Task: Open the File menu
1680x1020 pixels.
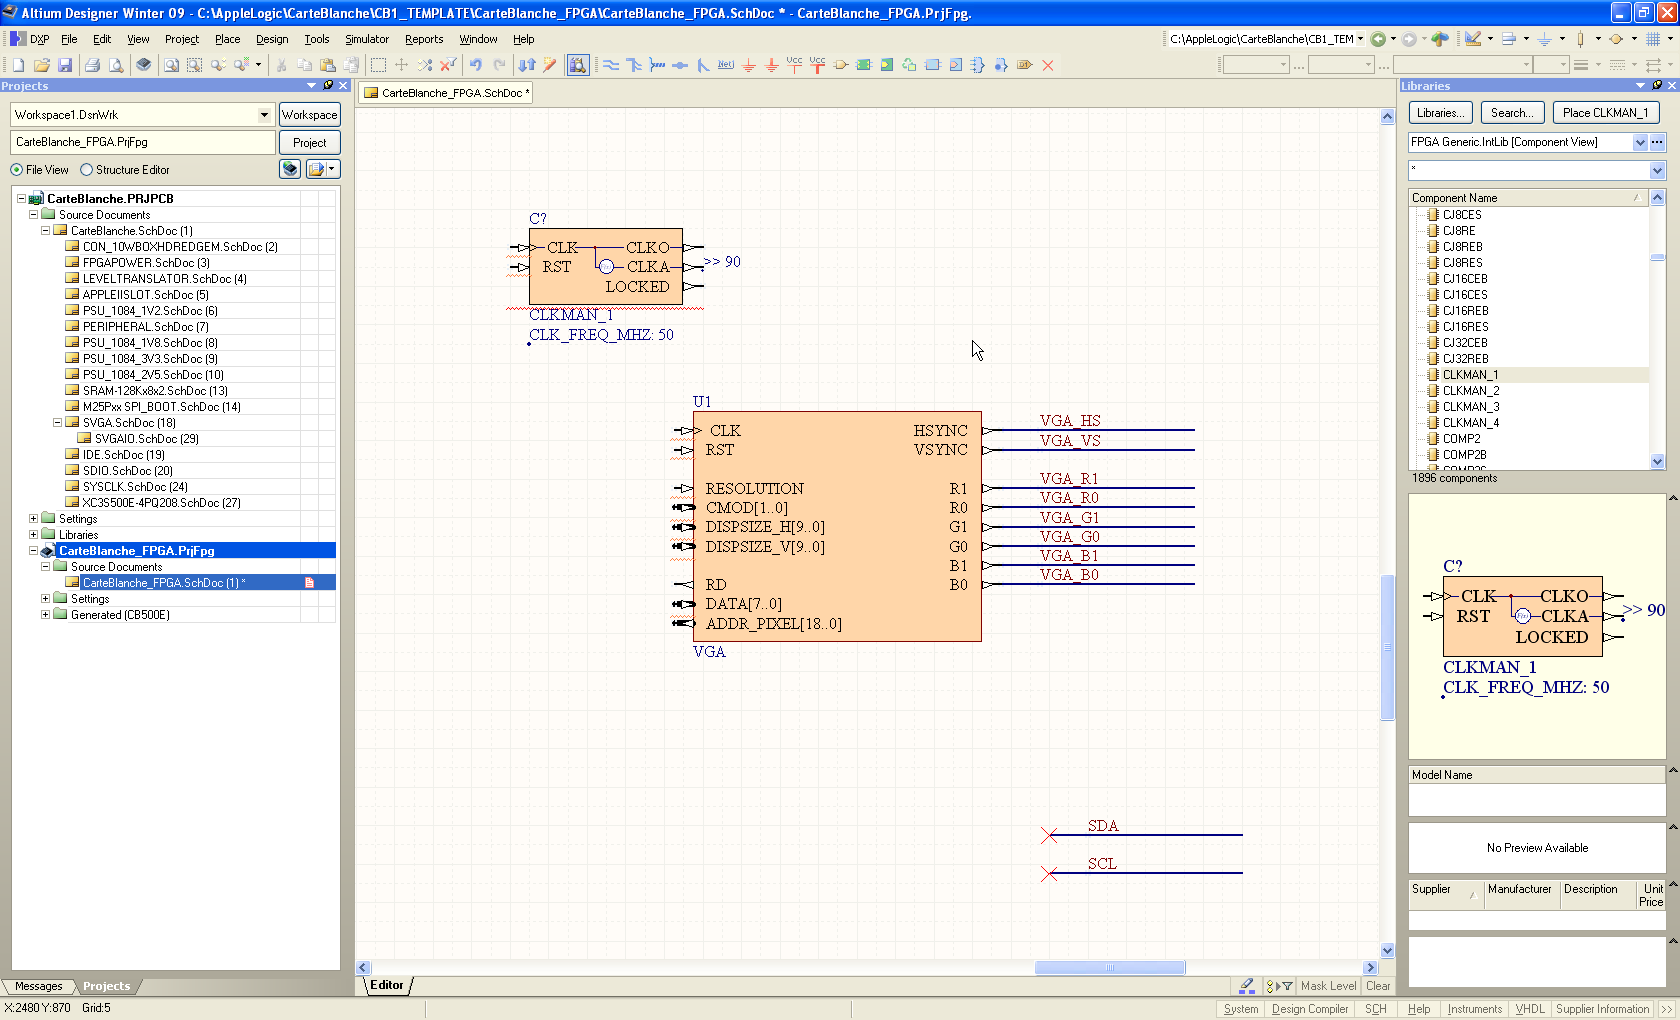Action: (x=69, y=39)
